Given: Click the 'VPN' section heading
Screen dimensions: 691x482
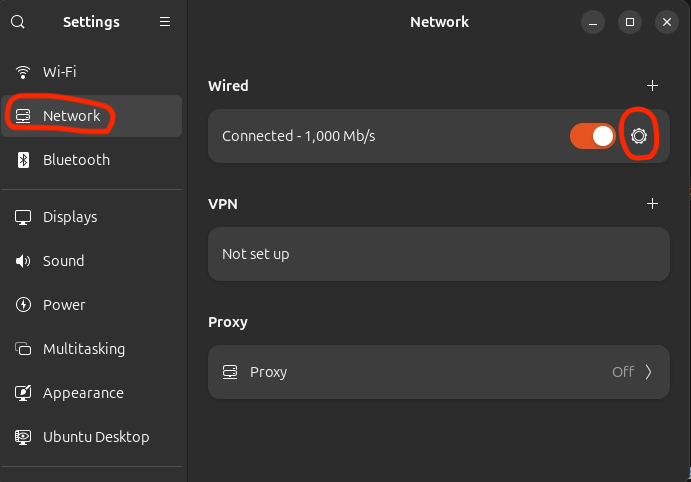Looking at the screenshot, I should [223, 204].
